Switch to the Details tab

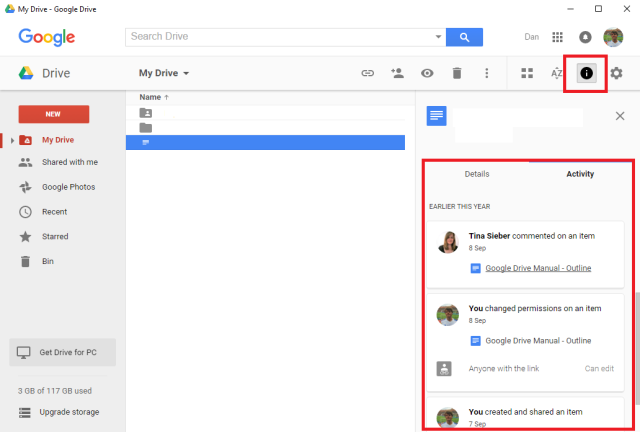(x=476, y=174)
